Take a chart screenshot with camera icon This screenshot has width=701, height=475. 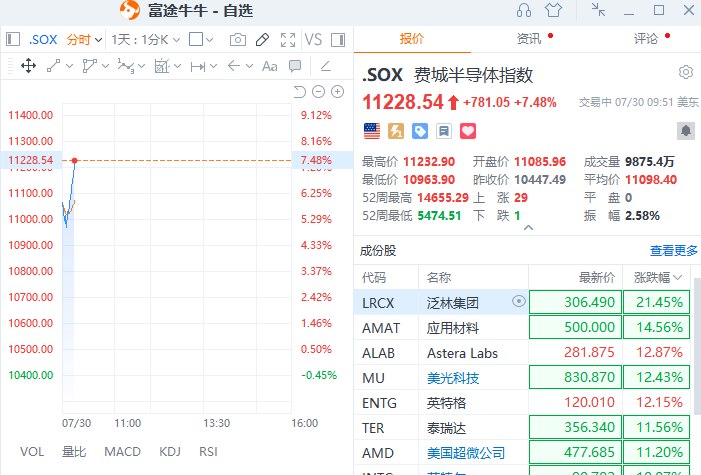237,40
